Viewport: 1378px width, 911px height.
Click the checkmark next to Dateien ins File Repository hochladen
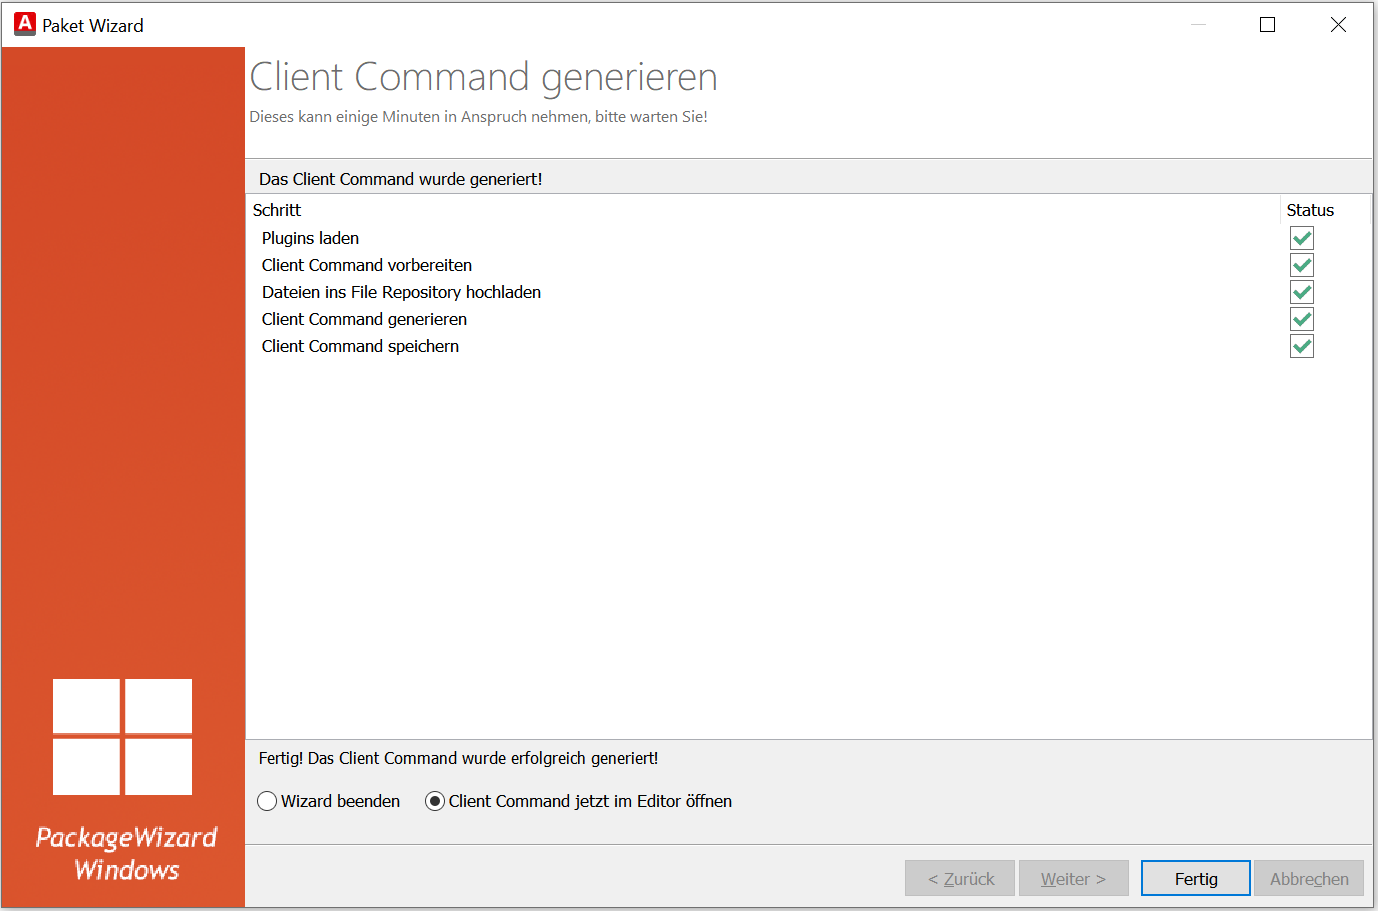(1301, 292)
